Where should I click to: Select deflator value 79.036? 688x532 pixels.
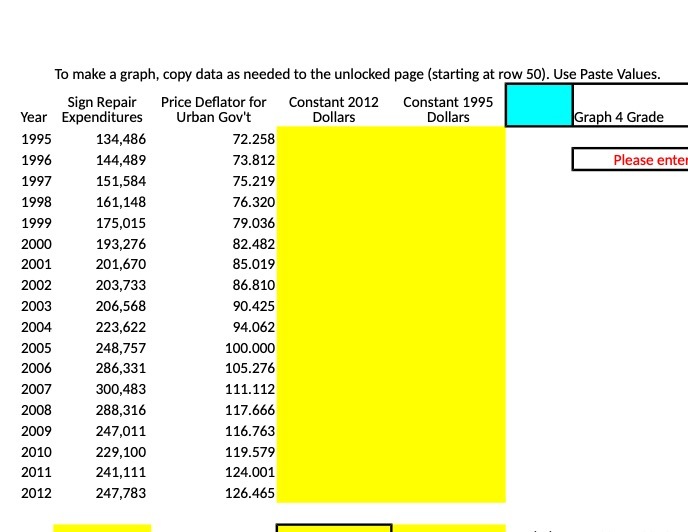pyautogui.click(x=254, y=223)
